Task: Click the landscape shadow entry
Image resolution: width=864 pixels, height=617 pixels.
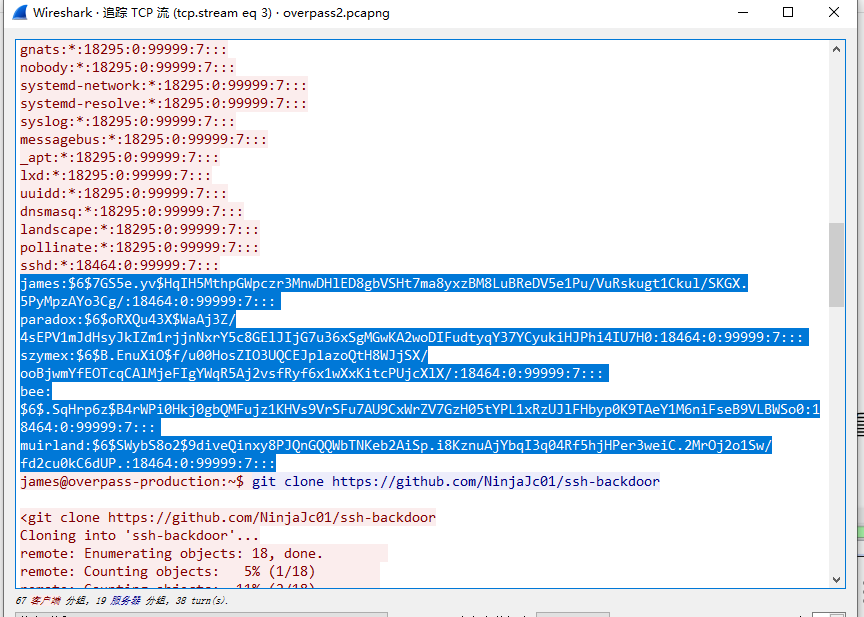Action: click(x=139, y=230)
